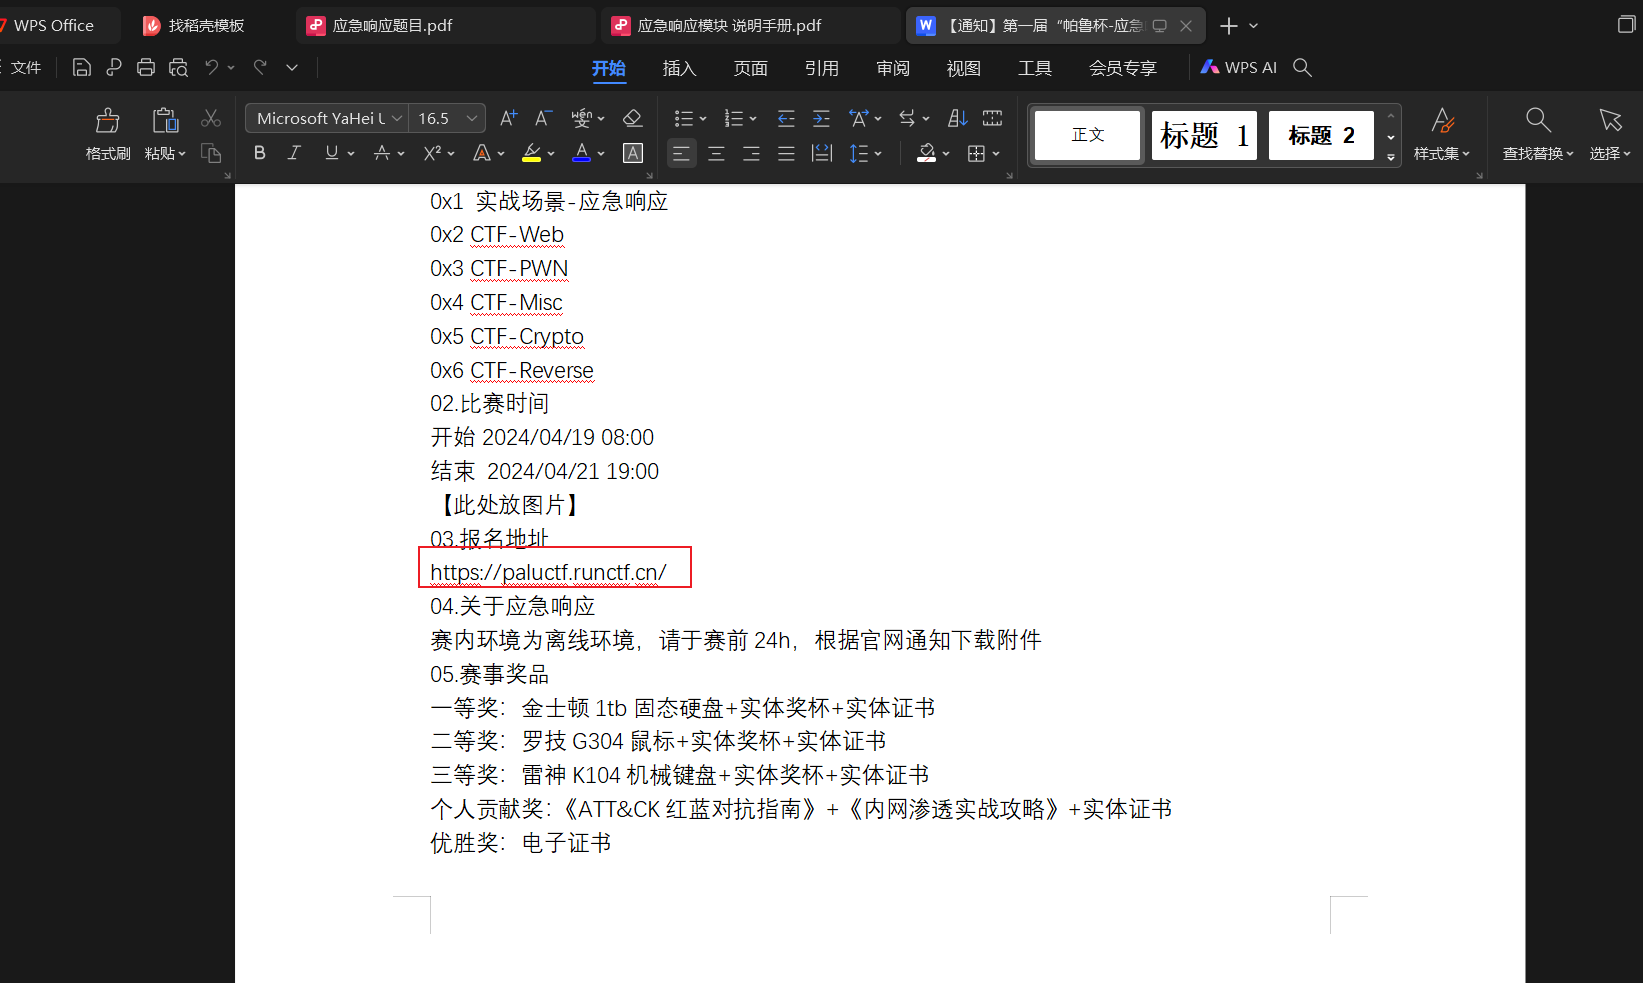Expand the quick access toolbar customize arrow

click(292, 67)
